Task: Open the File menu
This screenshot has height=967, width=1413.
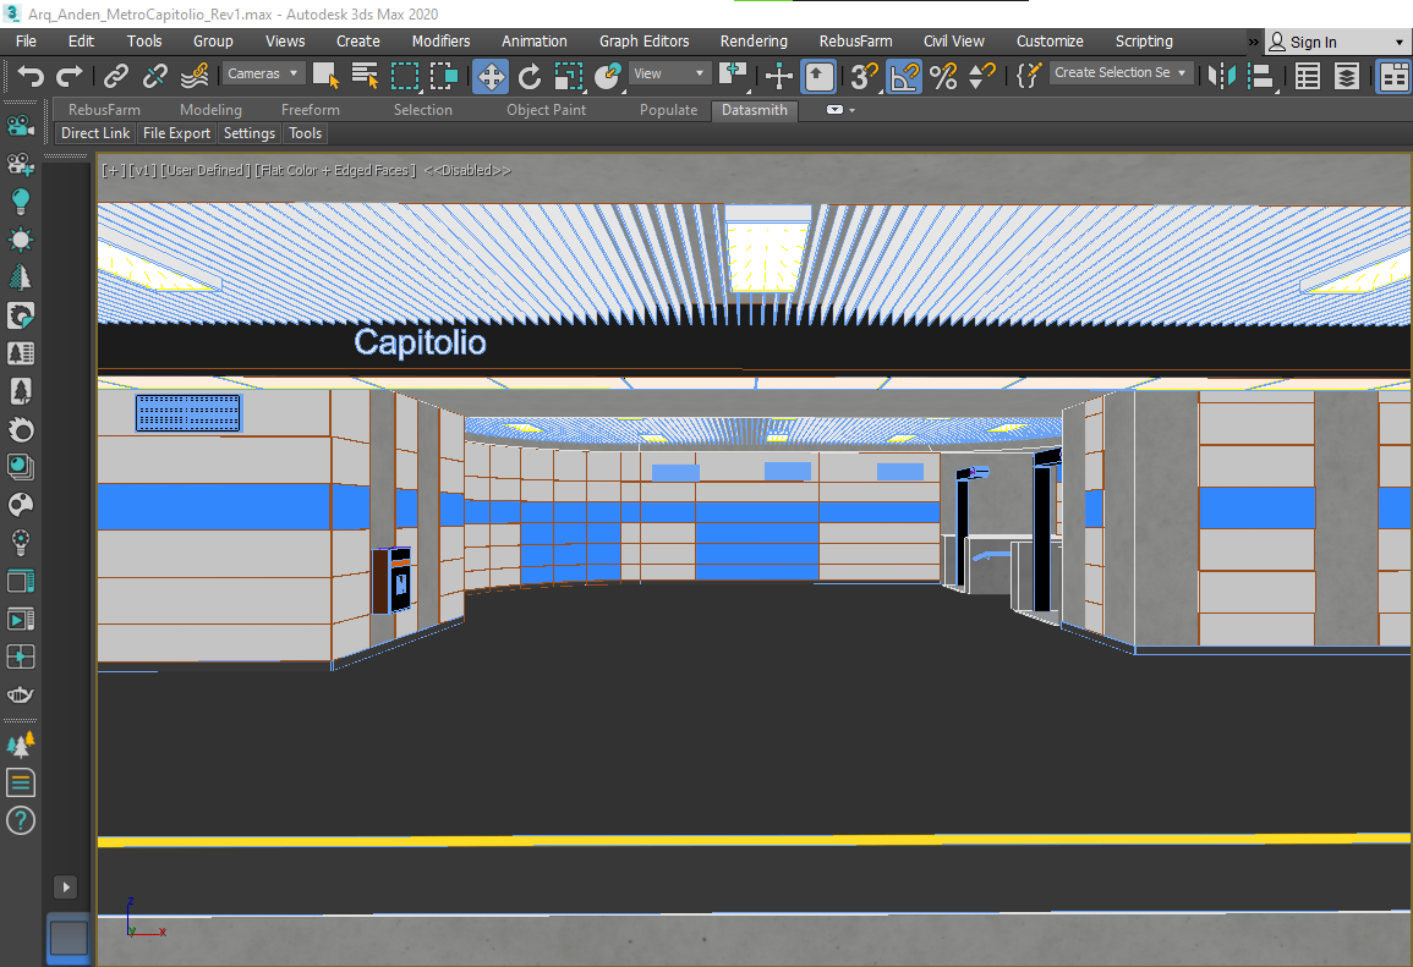Action: point(26,41)
